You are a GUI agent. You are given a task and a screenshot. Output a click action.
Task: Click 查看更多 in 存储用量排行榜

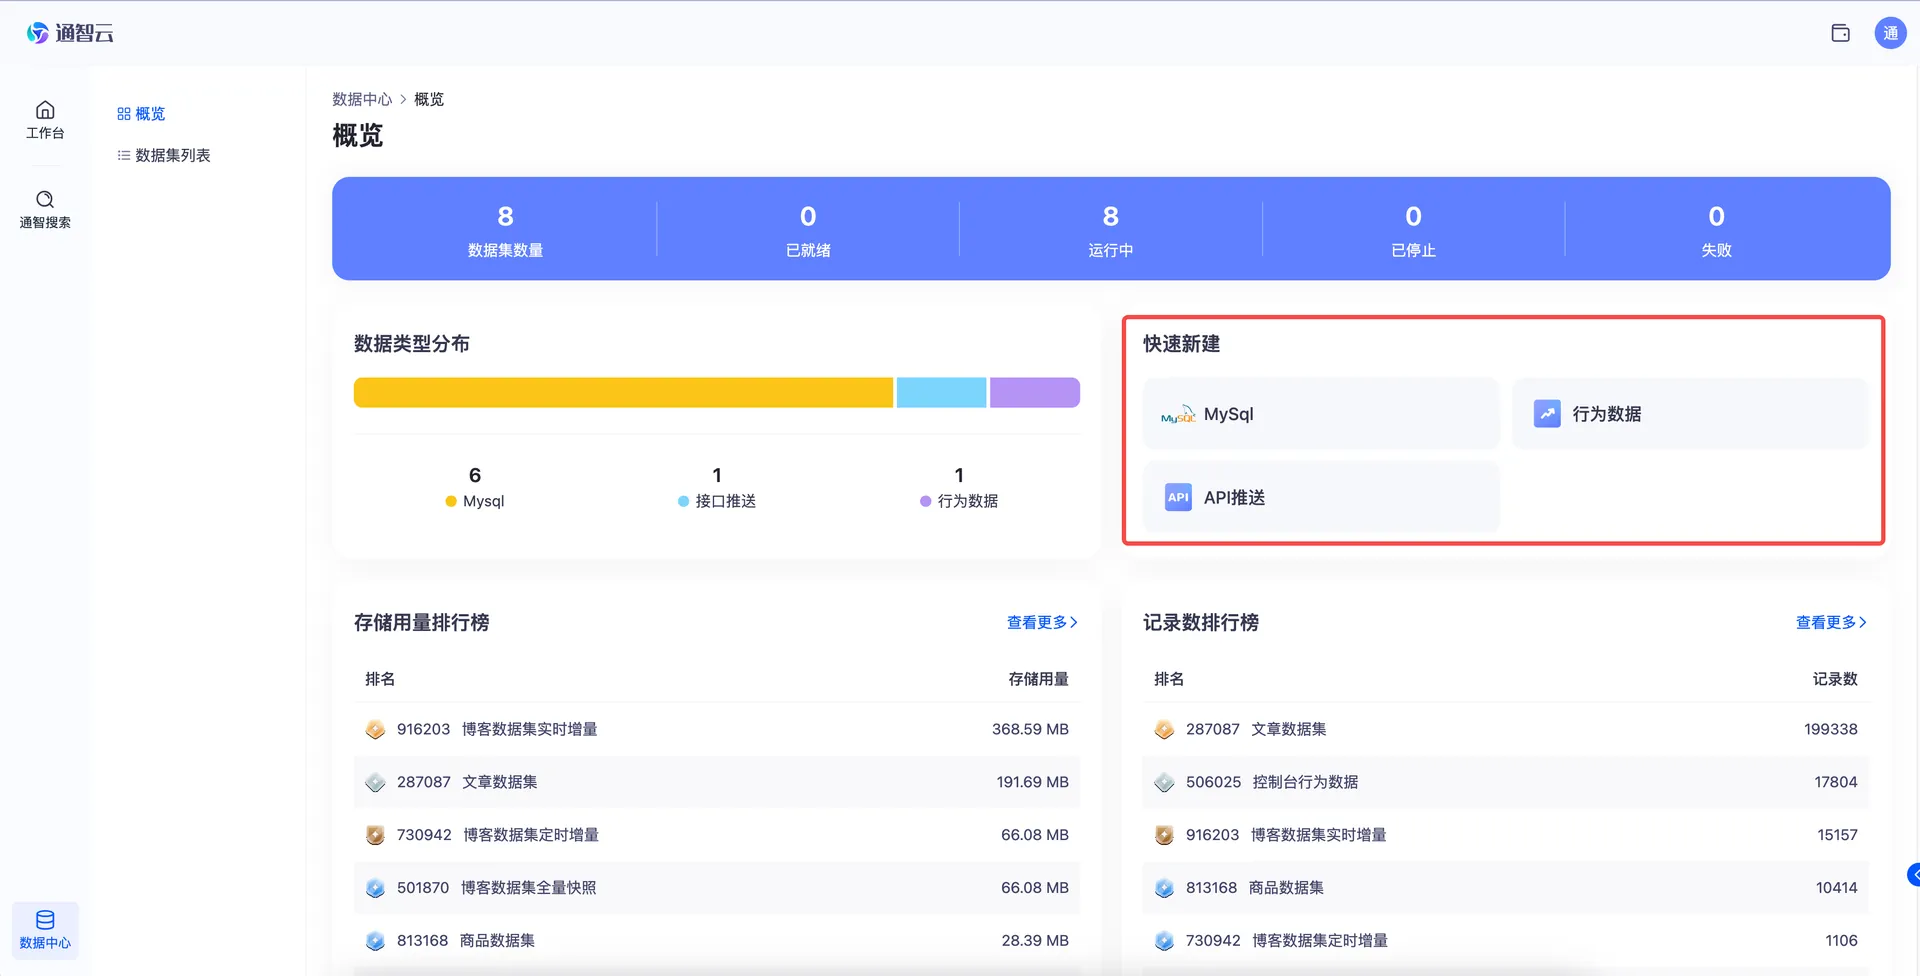point(1042,622)
